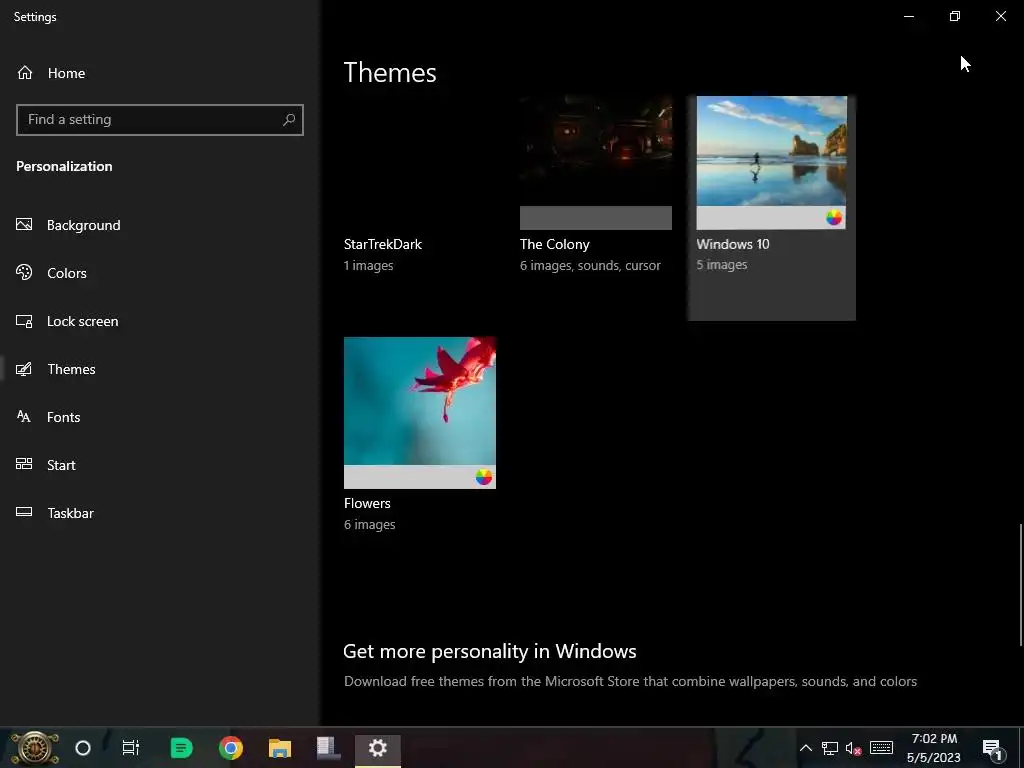The image size is (1024, 768).
Task: Open the Action Center notifications icon
Action: (992, 748)
